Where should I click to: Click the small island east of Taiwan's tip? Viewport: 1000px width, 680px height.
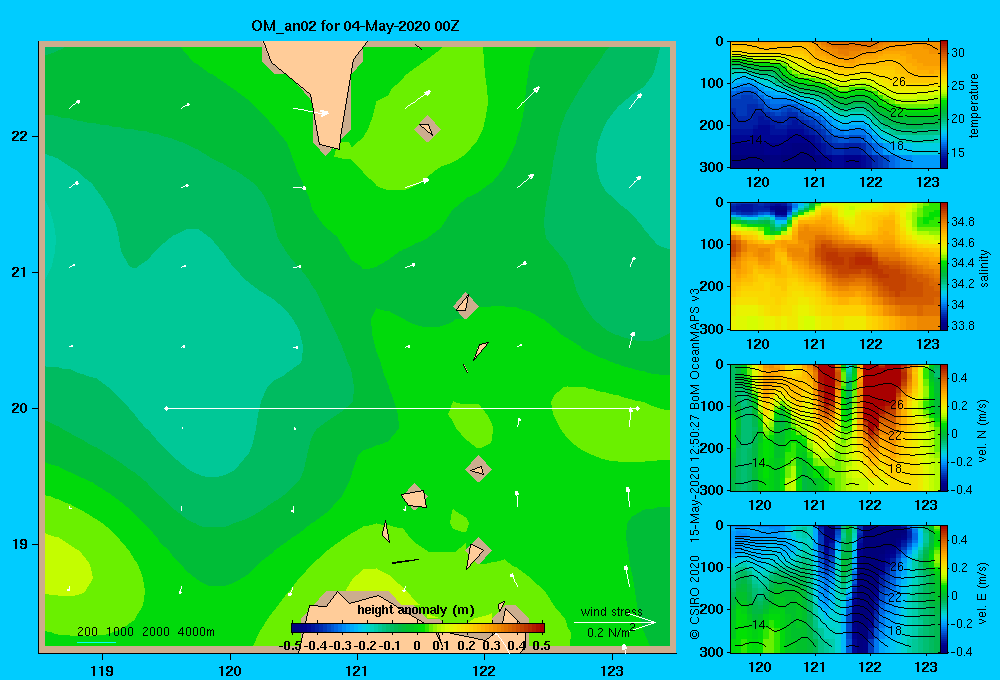coord(427,129)
